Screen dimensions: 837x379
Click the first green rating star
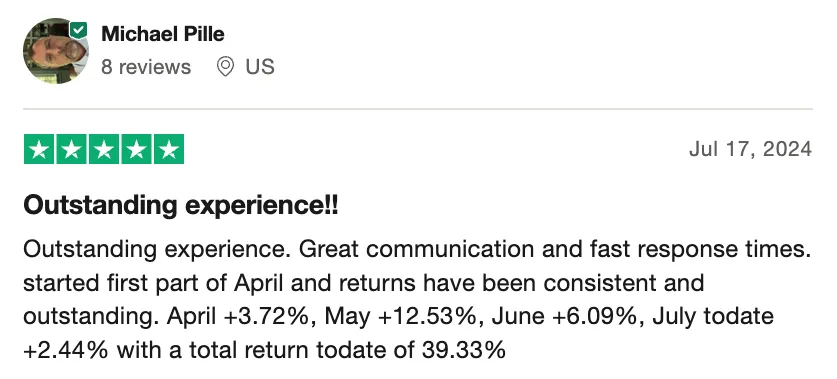click(39, 149)
